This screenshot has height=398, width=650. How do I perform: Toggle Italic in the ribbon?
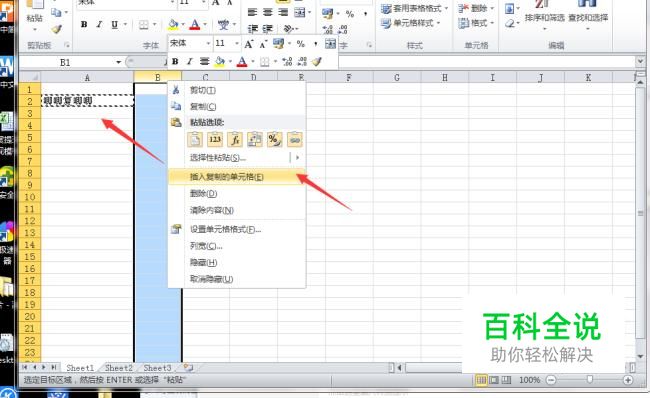99,25
